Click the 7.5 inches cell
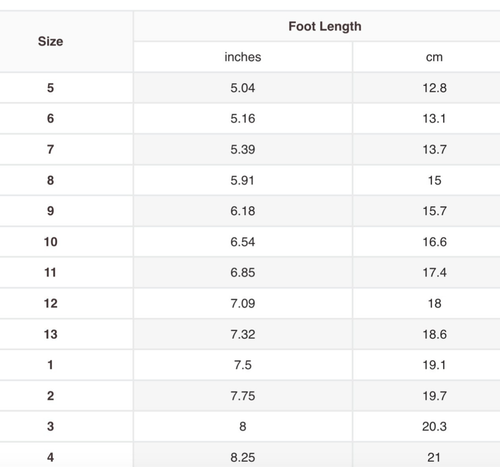Screen dimensions: 500x467 (243, 365)
